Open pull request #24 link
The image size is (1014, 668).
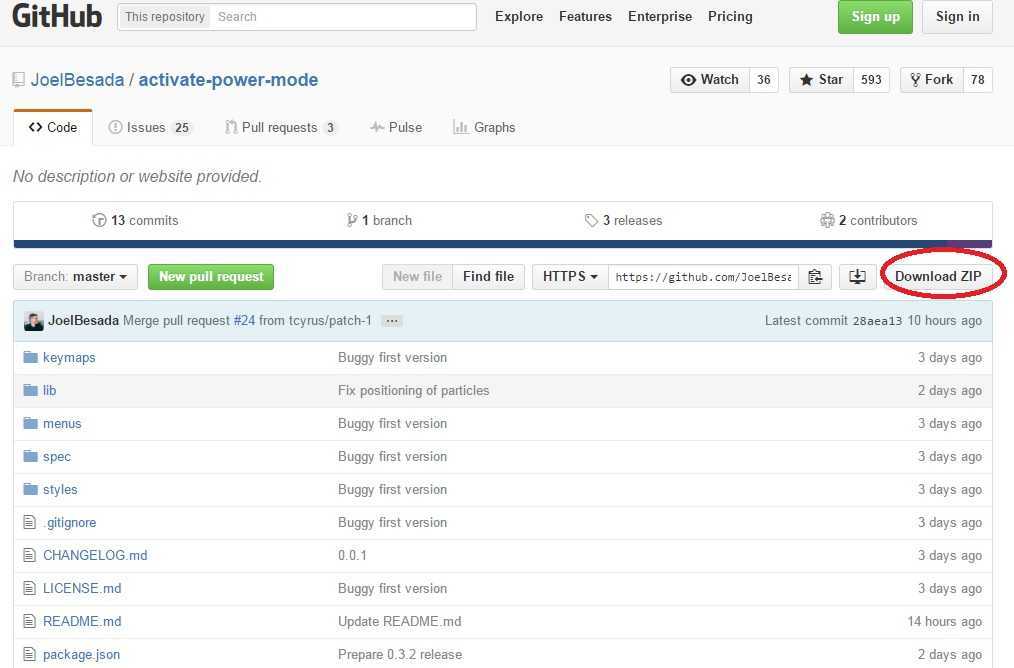[x=244, y=321]
